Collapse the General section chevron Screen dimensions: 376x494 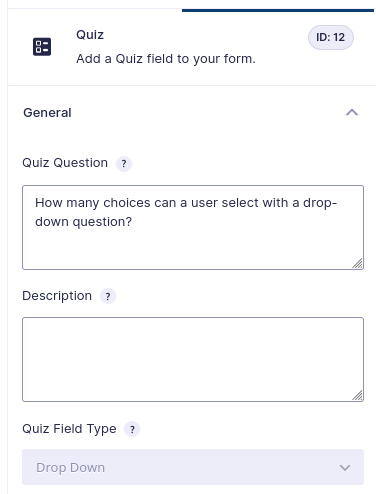pyautogui.click(x=352, y=113)
